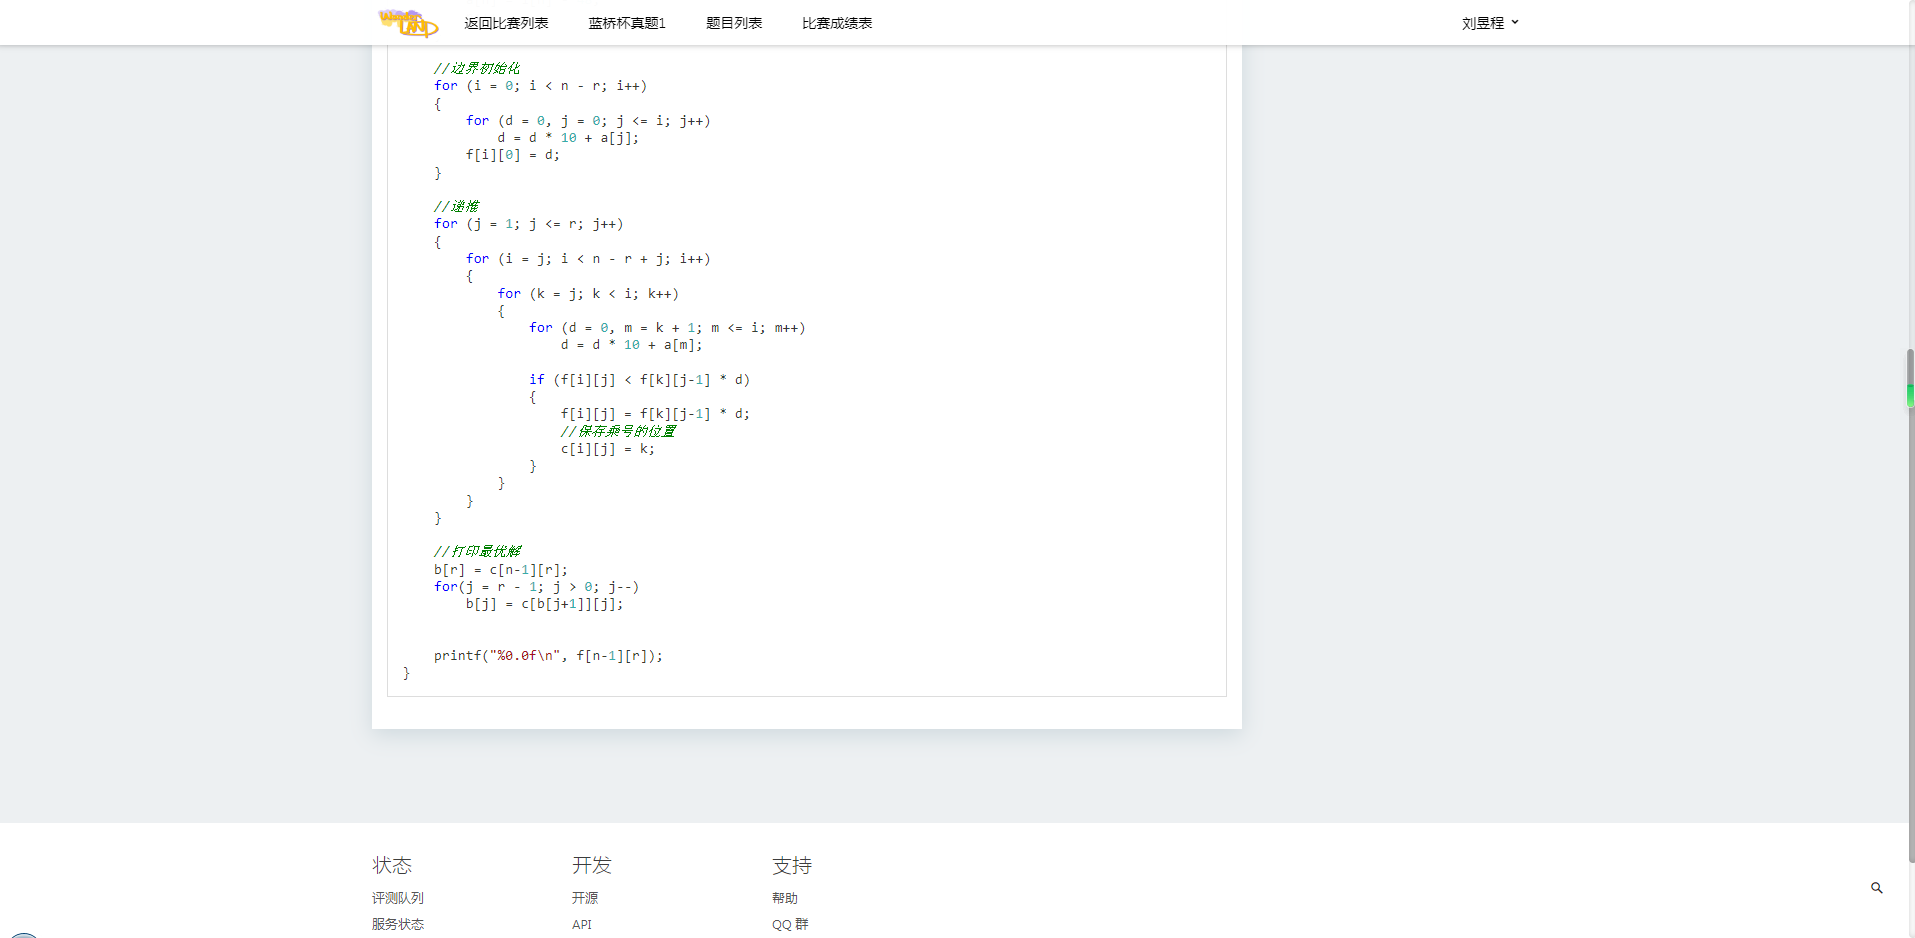
Task: Click the site logo in the navbar
Action: click(408, 22)
